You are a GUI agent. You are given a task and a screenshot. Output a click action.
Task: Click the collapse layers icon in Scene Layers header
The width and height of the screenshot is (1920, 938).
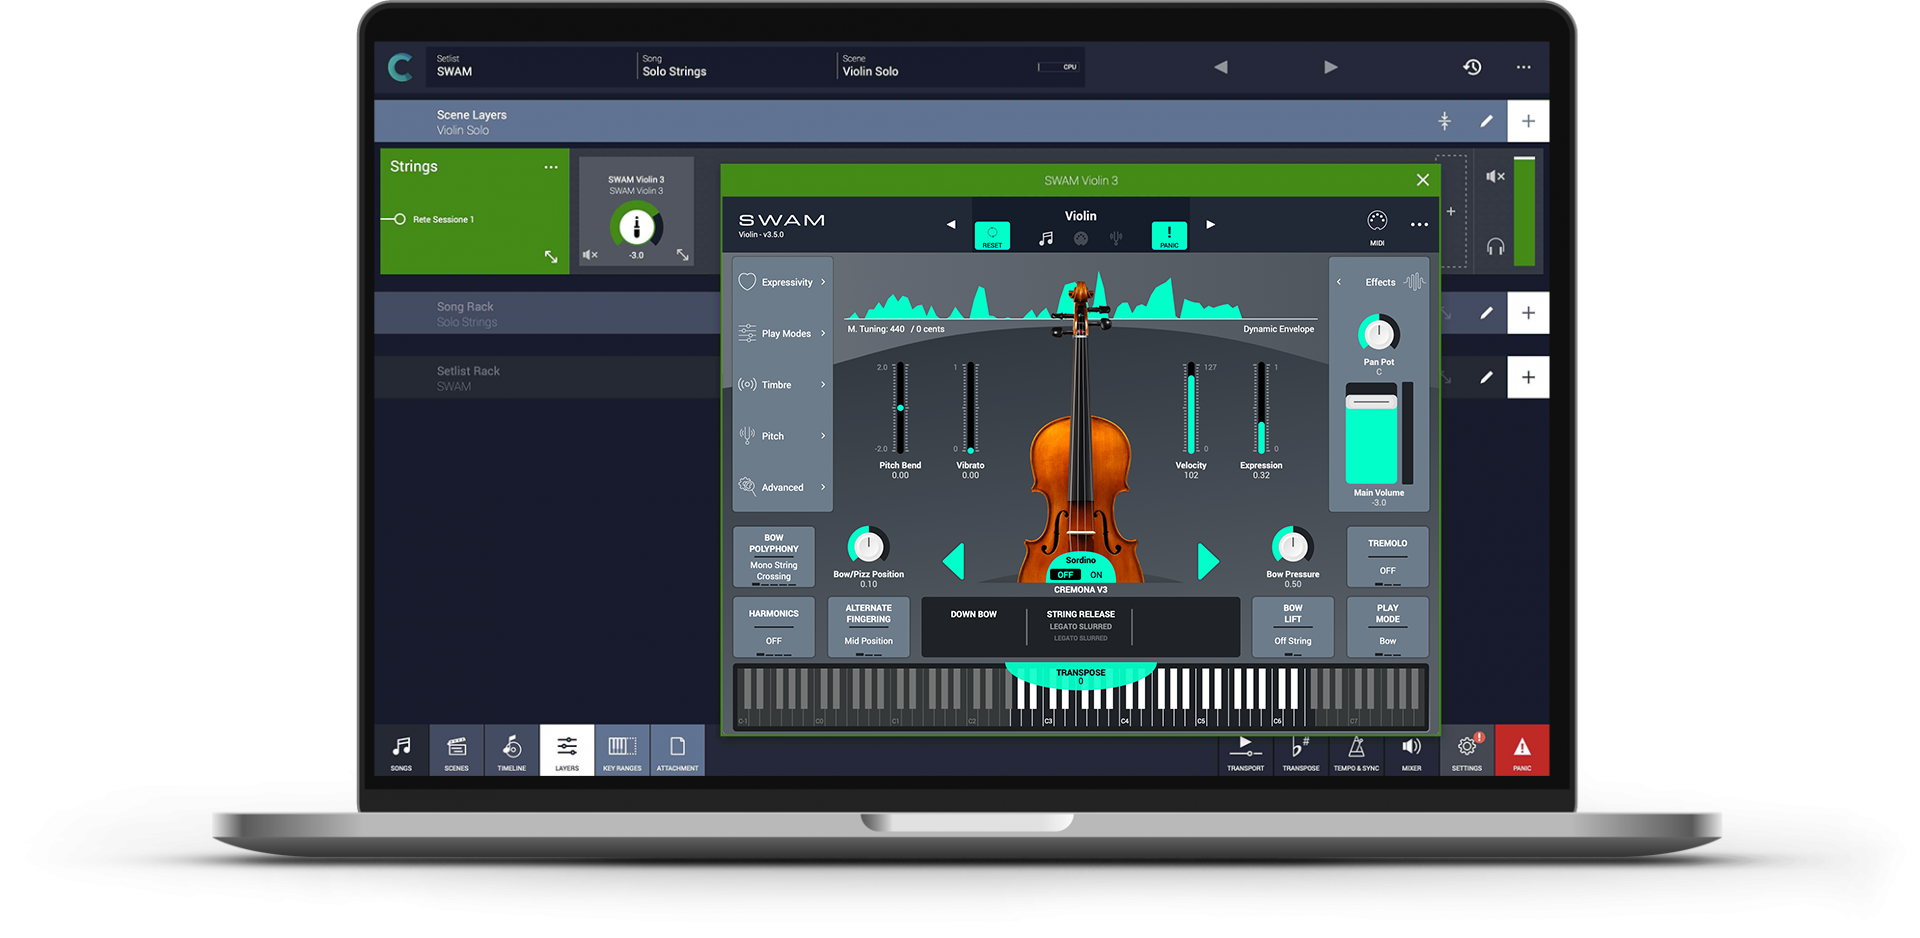(x=1444, y=121)
